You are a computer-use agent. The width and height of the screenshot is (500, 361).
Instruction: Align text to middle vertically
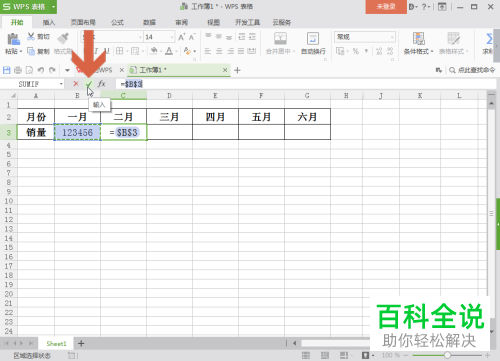(219, 36)
